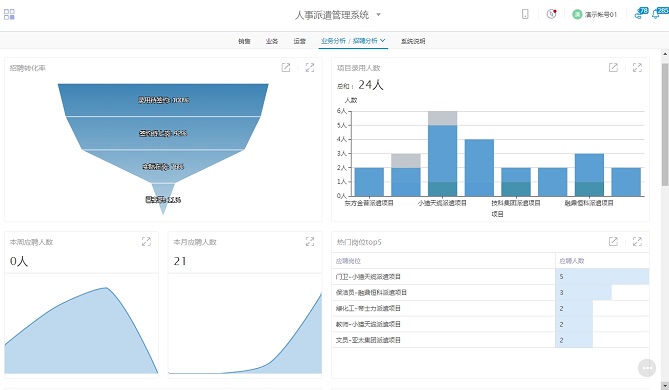Click the 项目录用人数 panel title
This screenshot has height=390, width=669.
[x=358, y=68]
